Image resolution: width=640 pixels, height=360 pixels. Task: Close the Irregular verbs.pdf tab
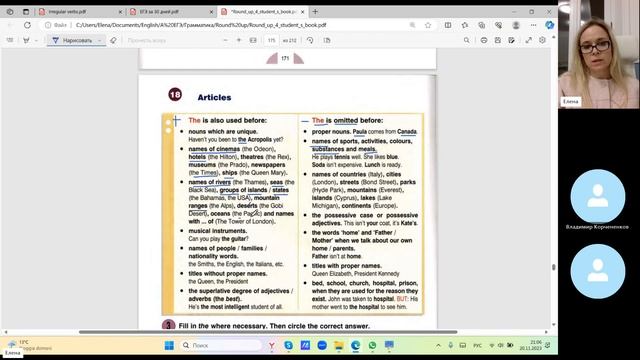point(120,12)
